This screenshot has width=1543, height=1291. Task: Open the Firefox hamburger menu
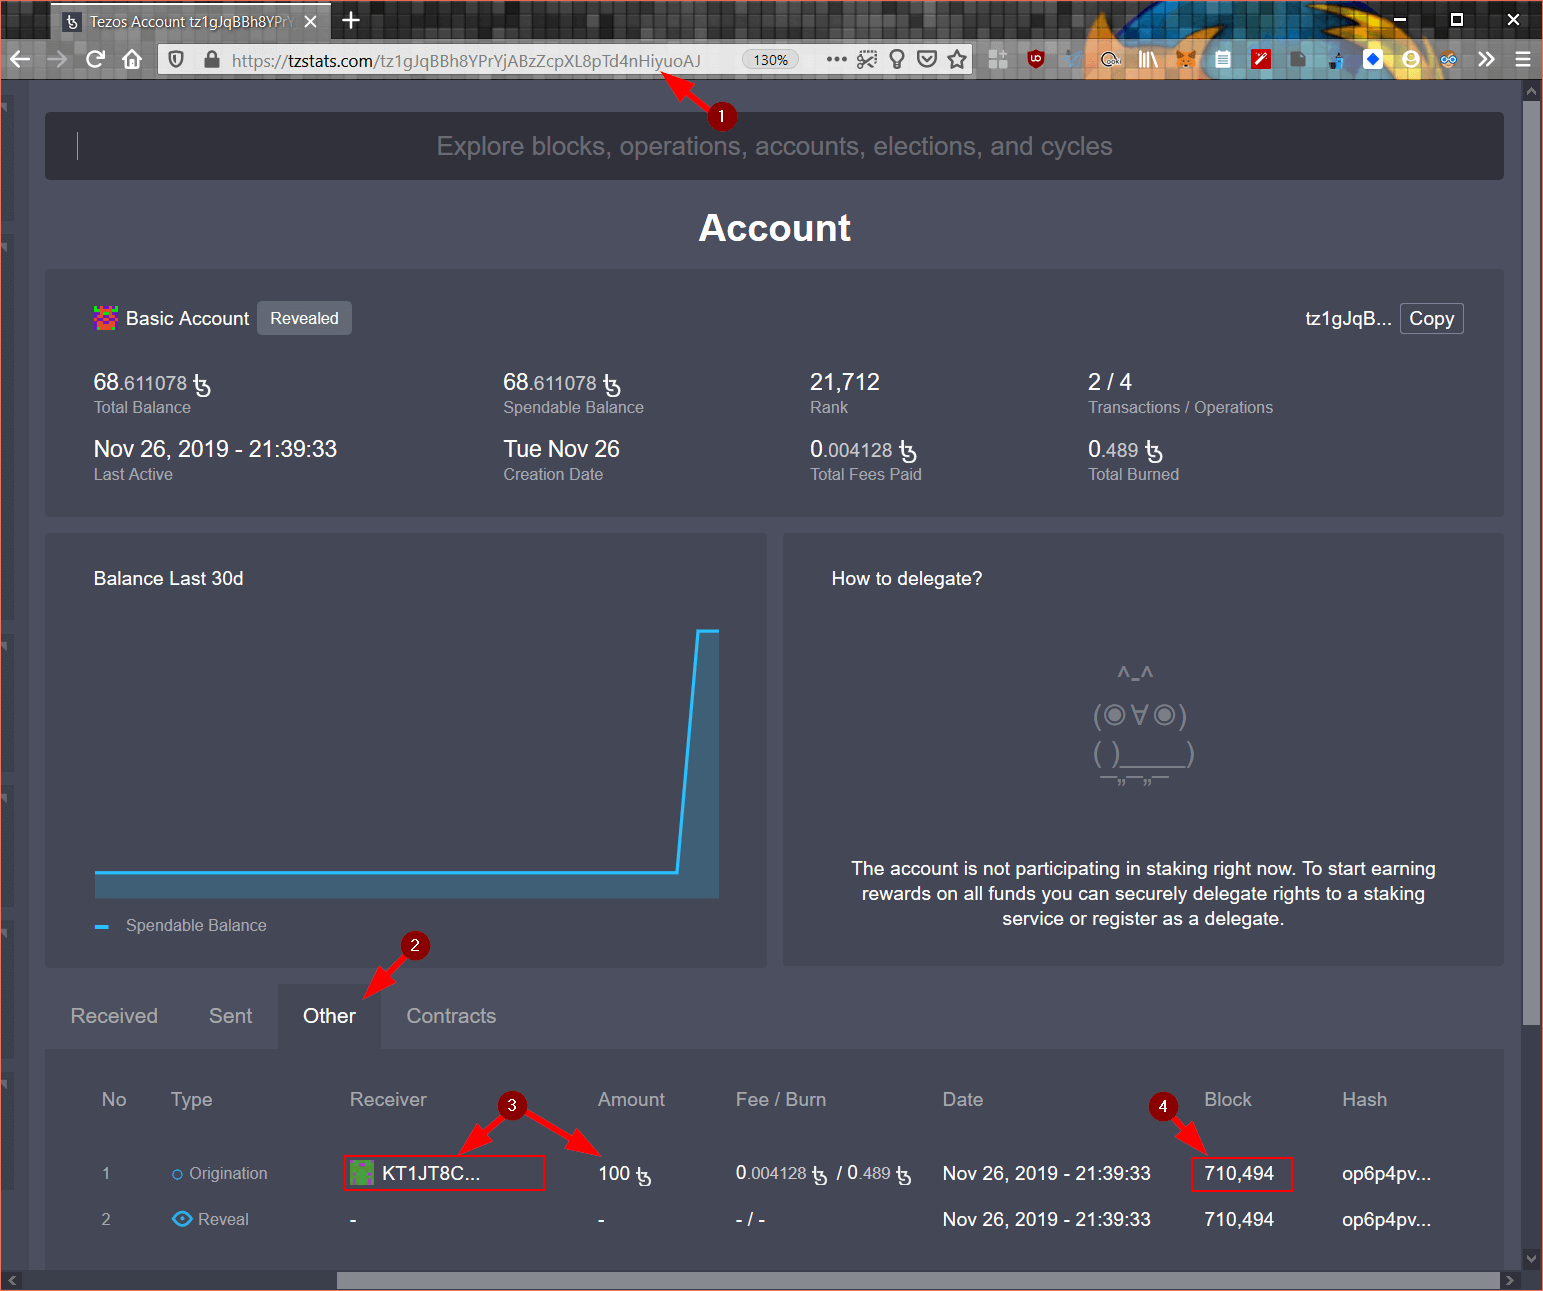(1523, 59)
